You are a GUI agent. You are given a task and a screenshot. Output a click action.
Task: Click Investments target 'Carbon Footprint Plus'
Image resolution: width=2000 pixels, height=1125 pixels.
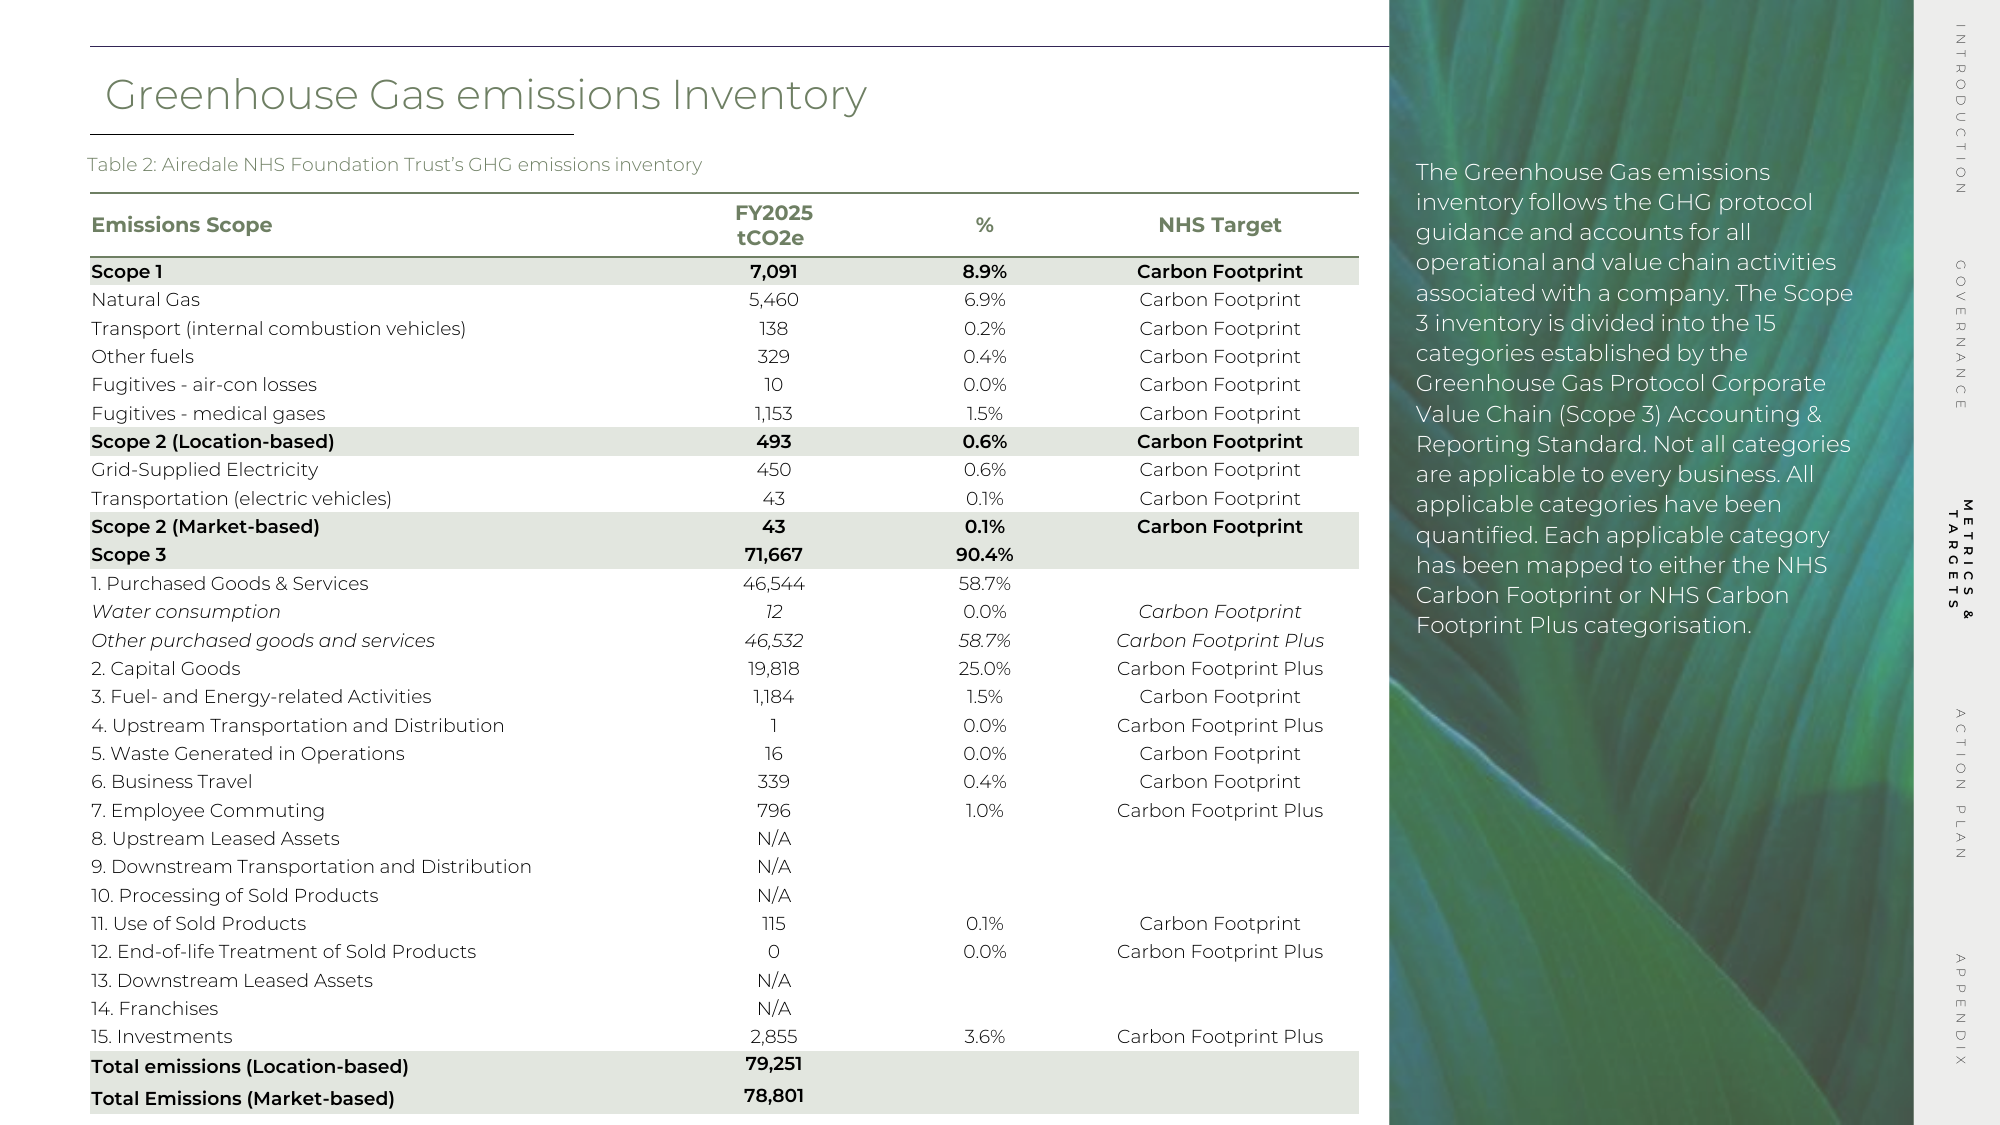tap(1219, 1037)
